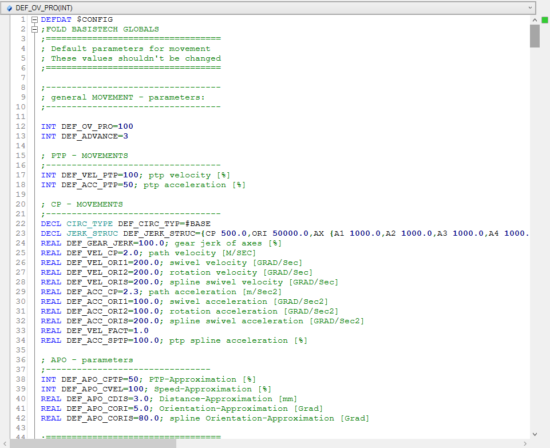Place cursor on DEF_APO_CDIS=3.0 value
The height and width of the screenshot is (448, 550).
point(141,399)
